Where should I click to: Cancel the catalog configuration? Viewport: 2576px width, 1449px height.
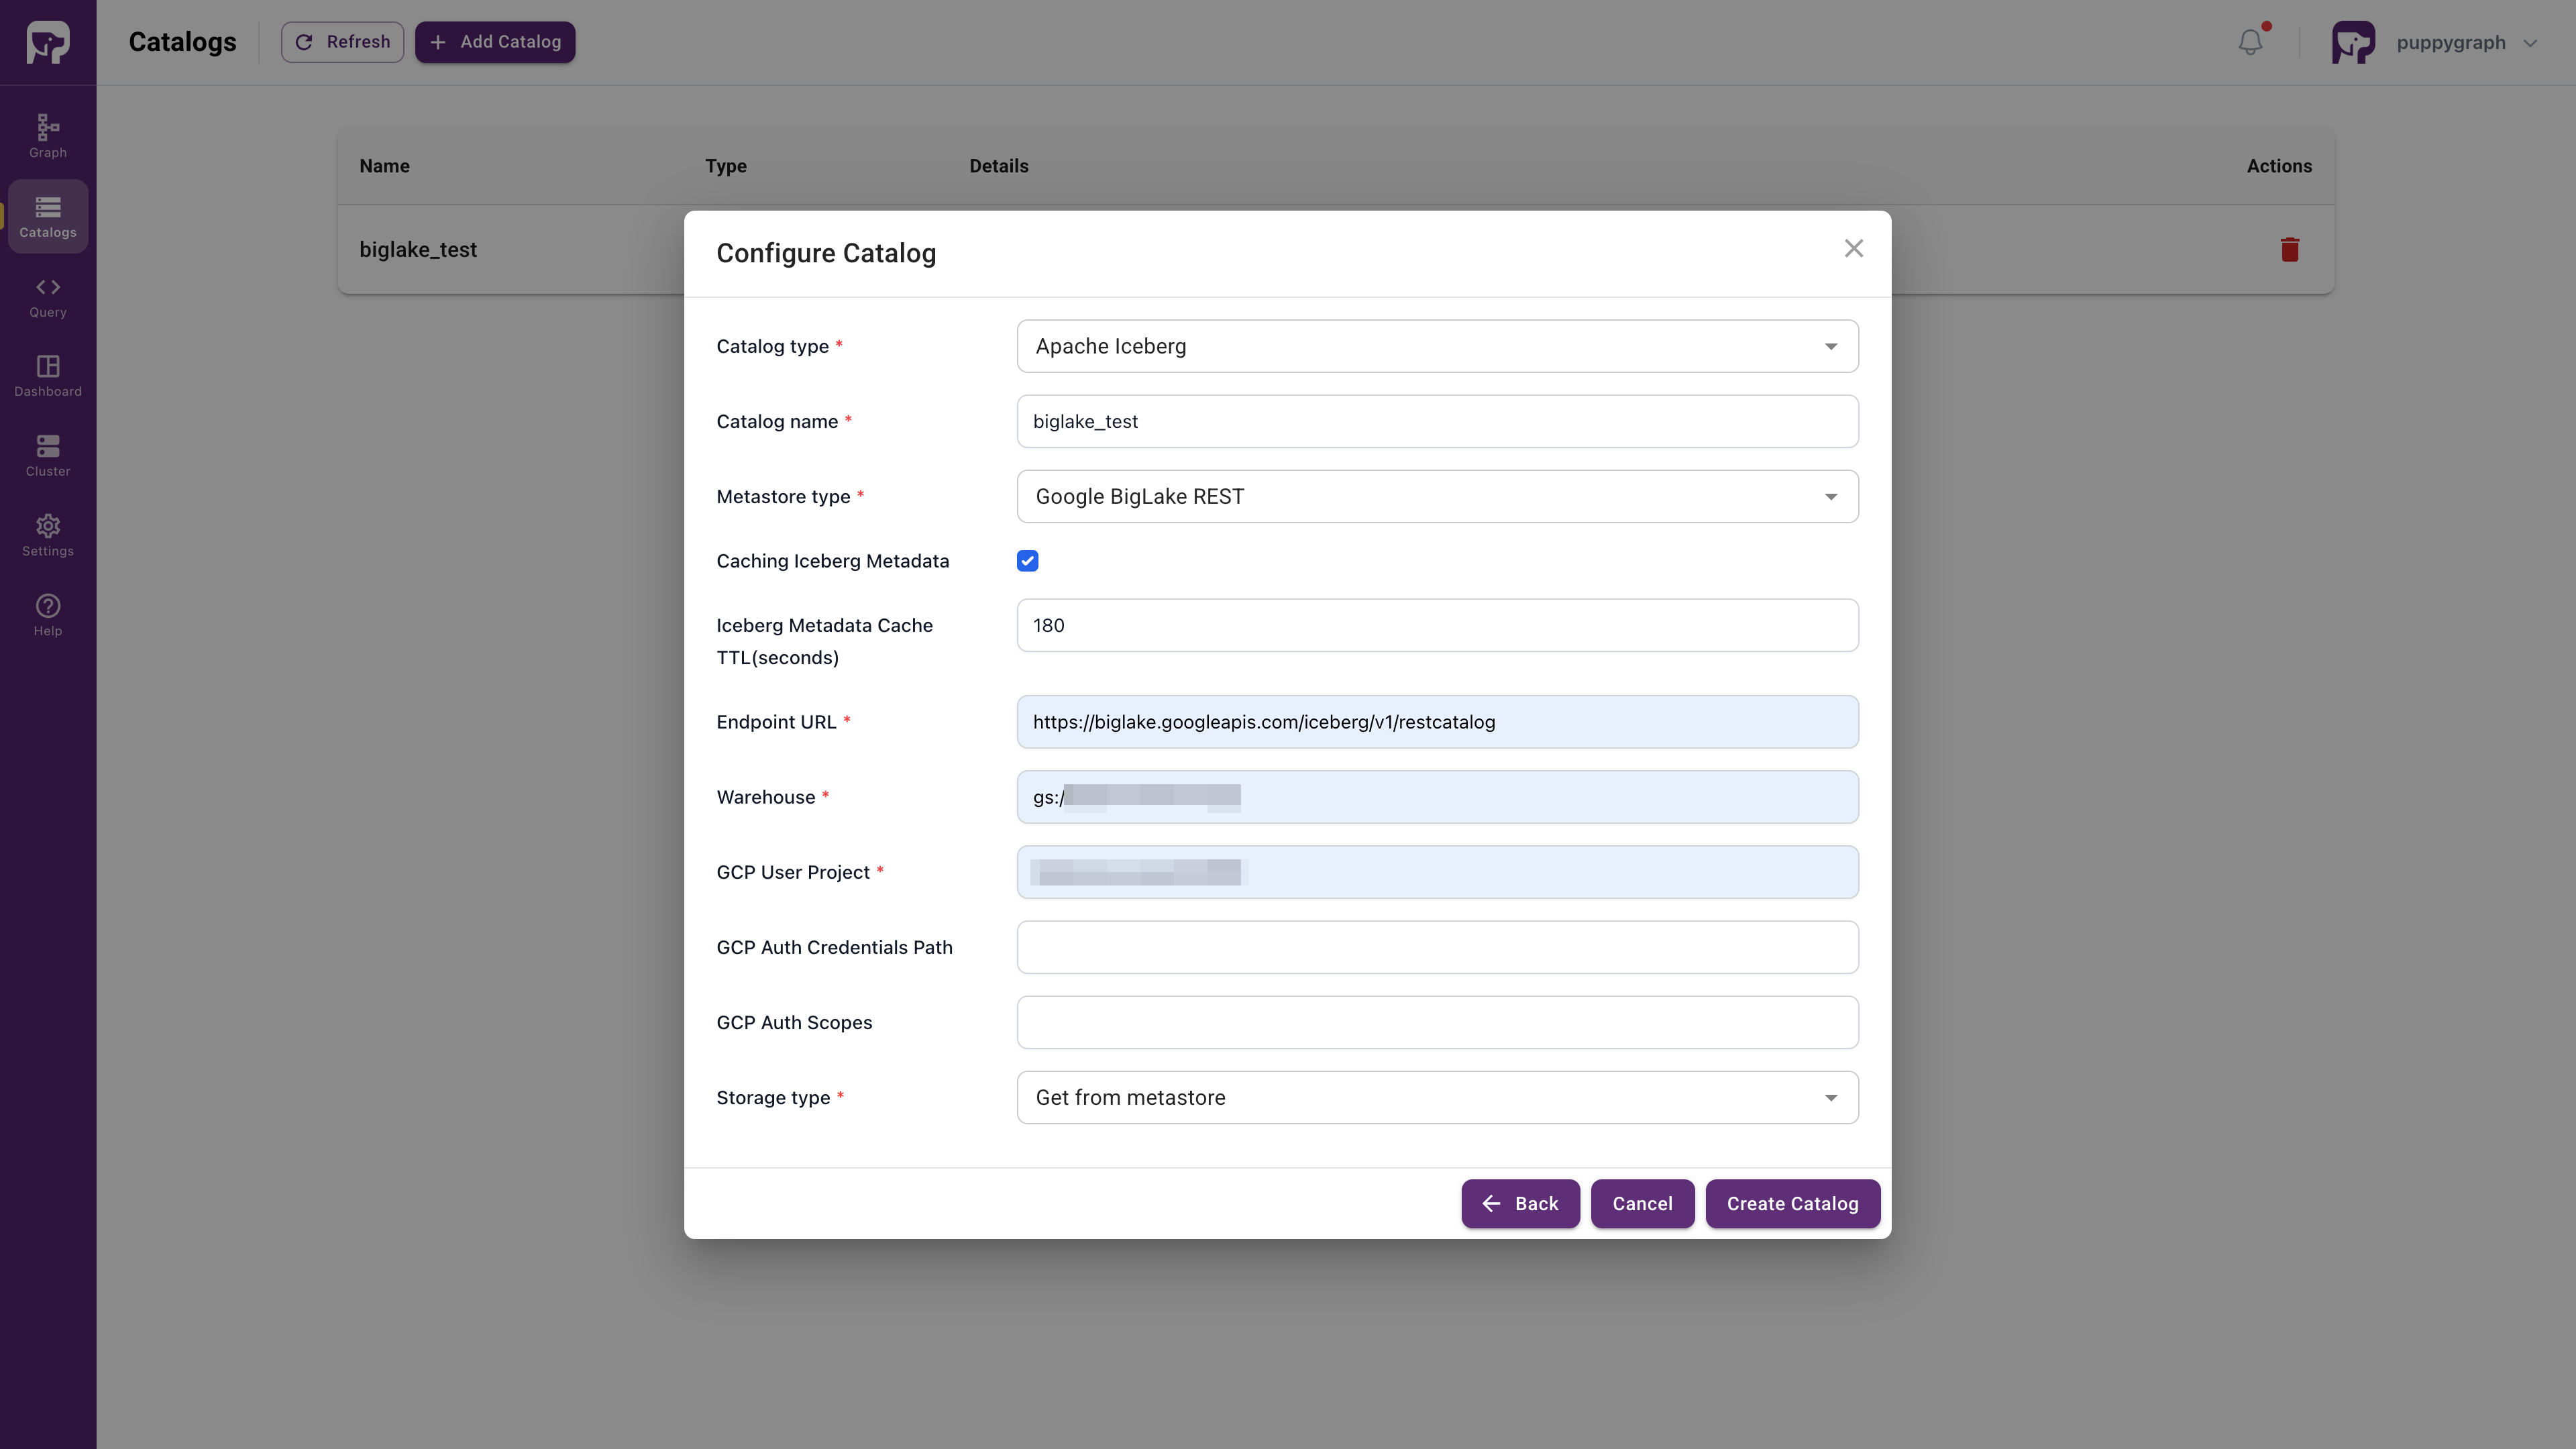(1642, 1203)
